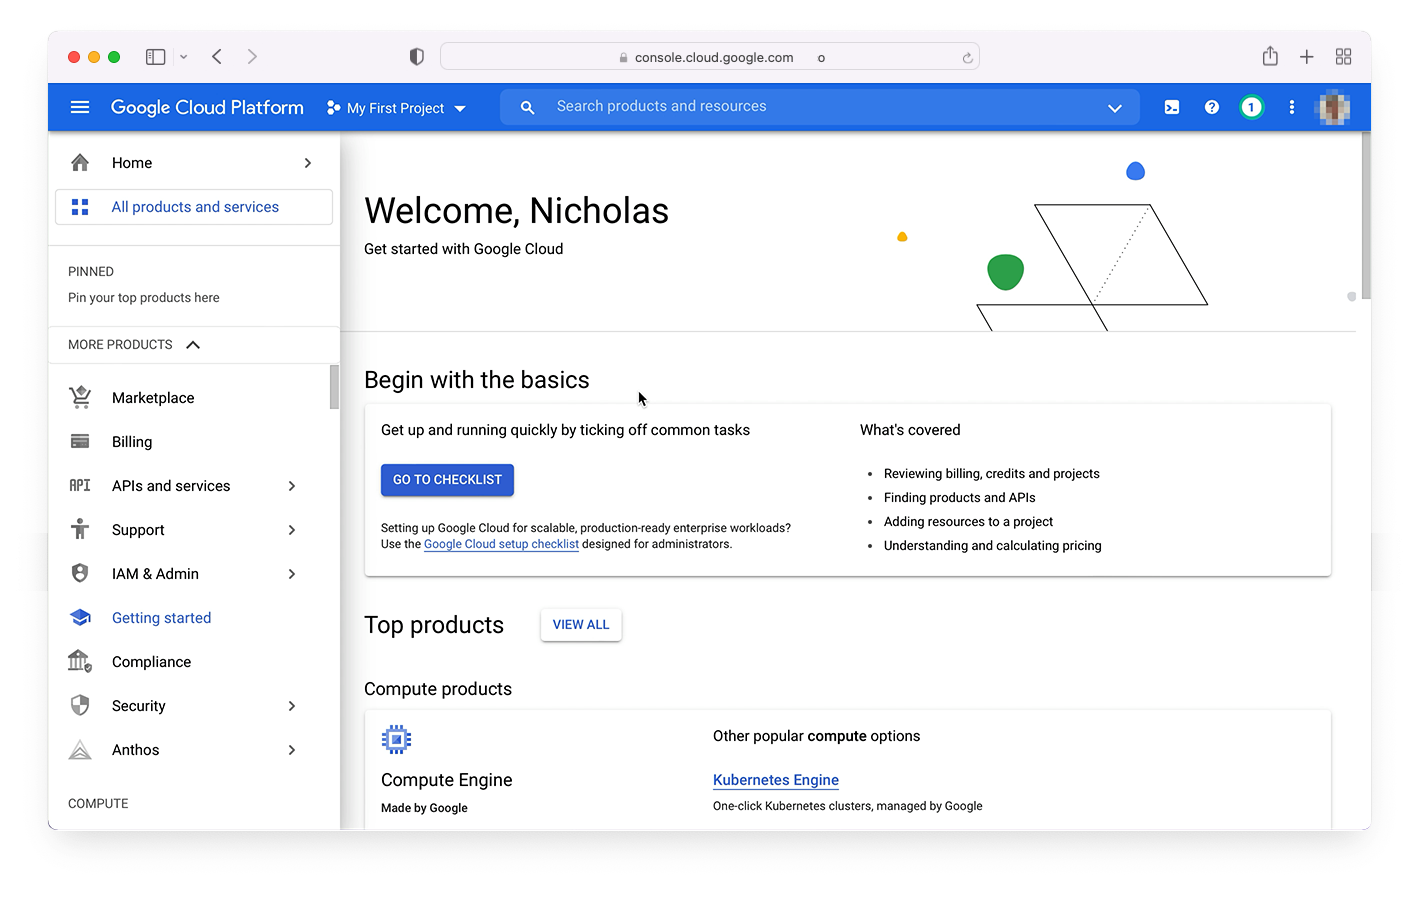The width and height of the screenshot is (1419, 897).
Task: Open the Kubernetes Engine link
Action: point(776,780)
